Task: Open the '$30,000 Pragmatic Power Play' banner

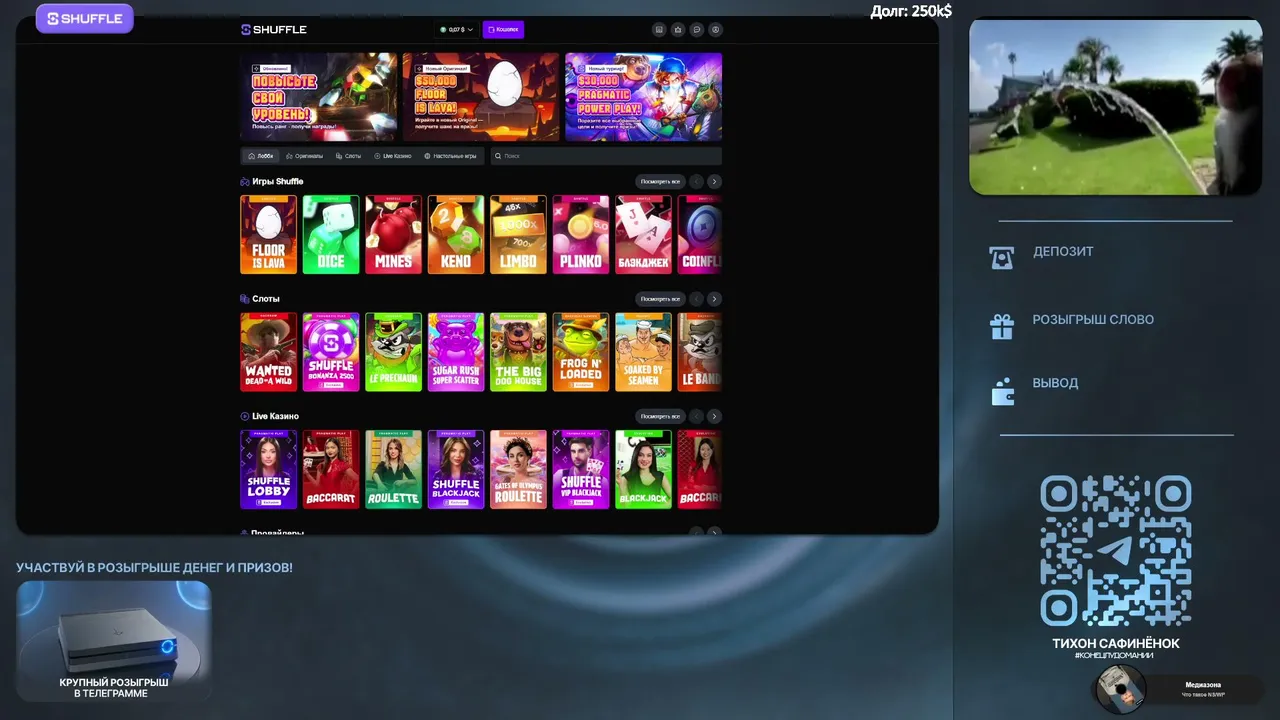Action: click(643, 97)
